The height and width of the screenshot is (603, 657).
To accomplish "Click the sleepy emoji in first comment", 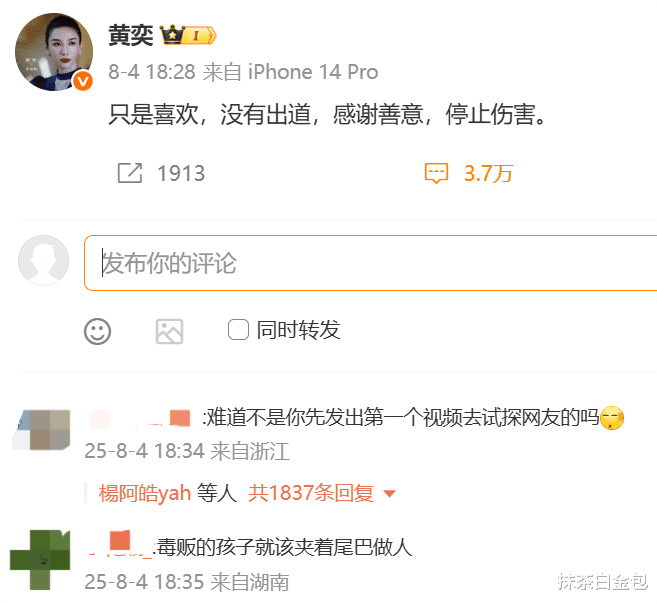I will click(x=612, y=418).
